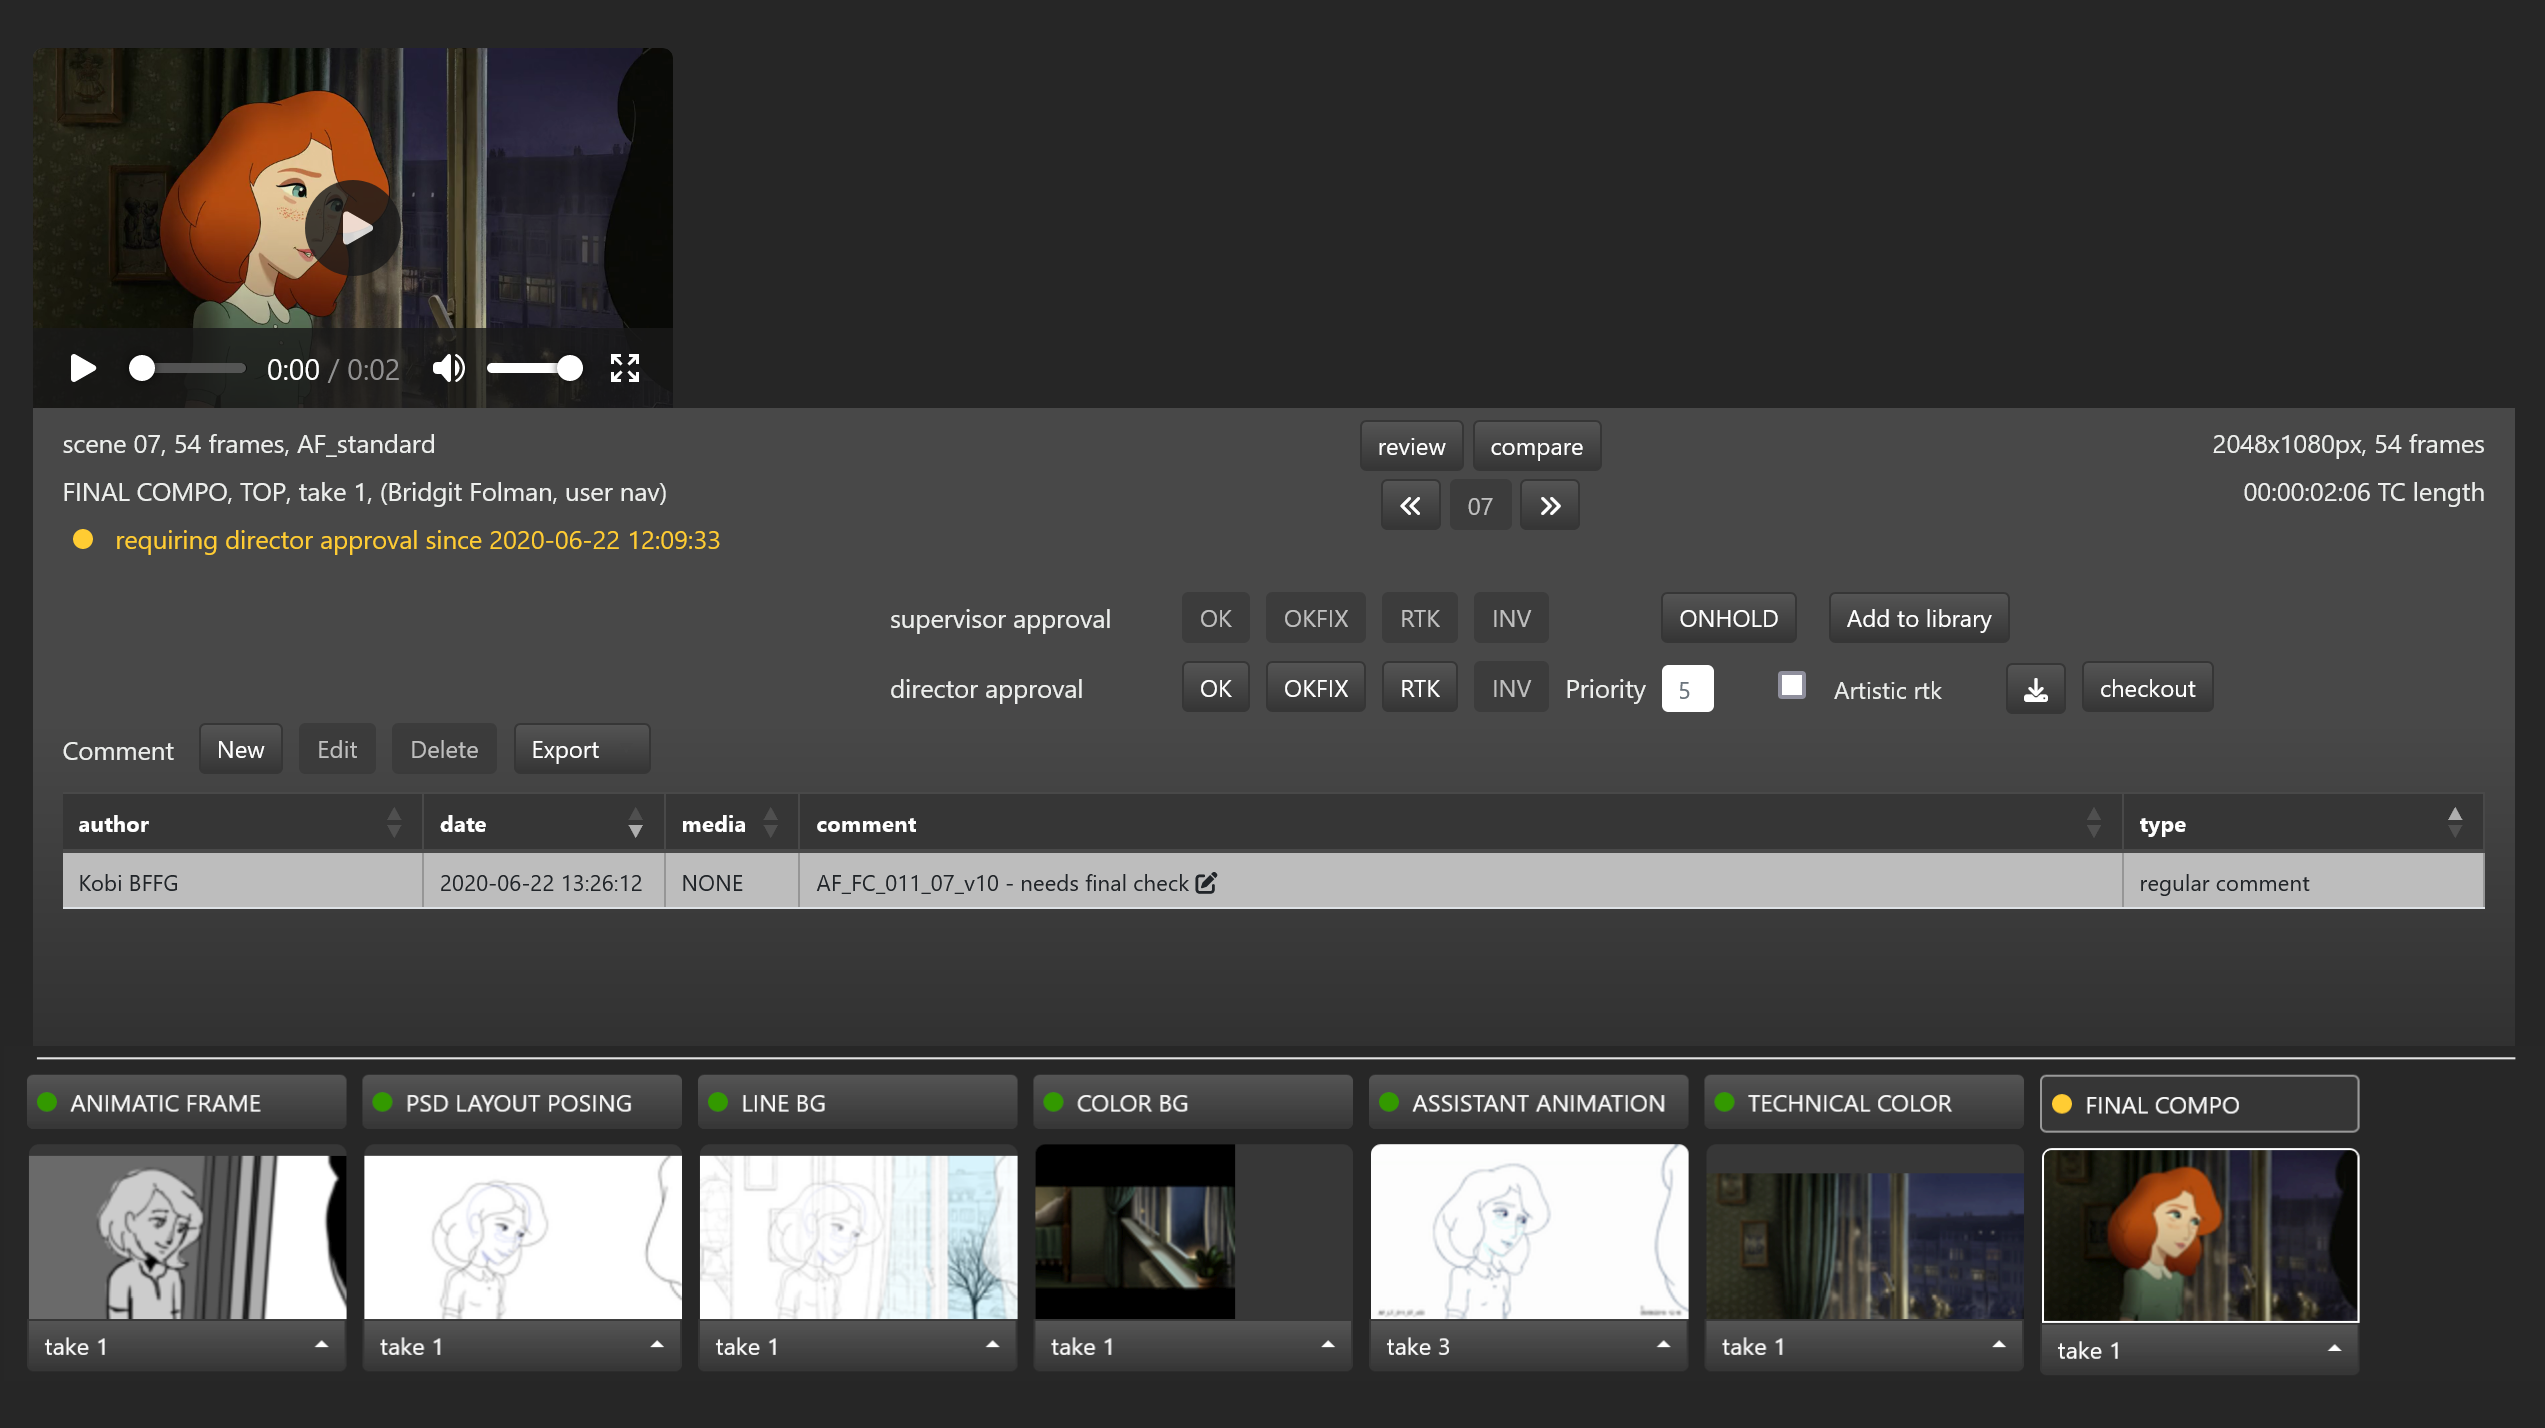
Task: Click the Priority input field
Action: [x=1687, y=690]
